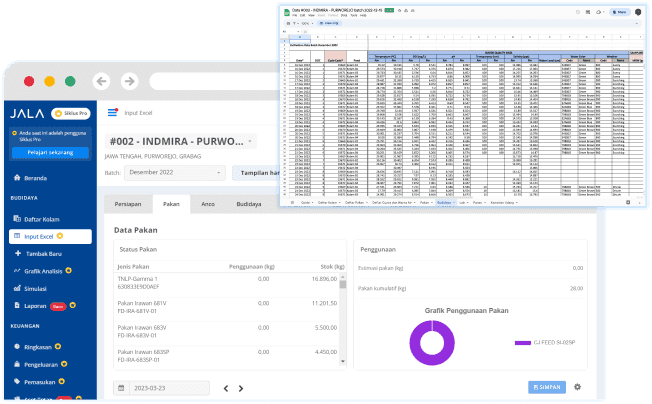The height and width of the screenshot is (404, 652).
Task: Click the purple CJ FEED legend swatch
Action: coord(522,343)
